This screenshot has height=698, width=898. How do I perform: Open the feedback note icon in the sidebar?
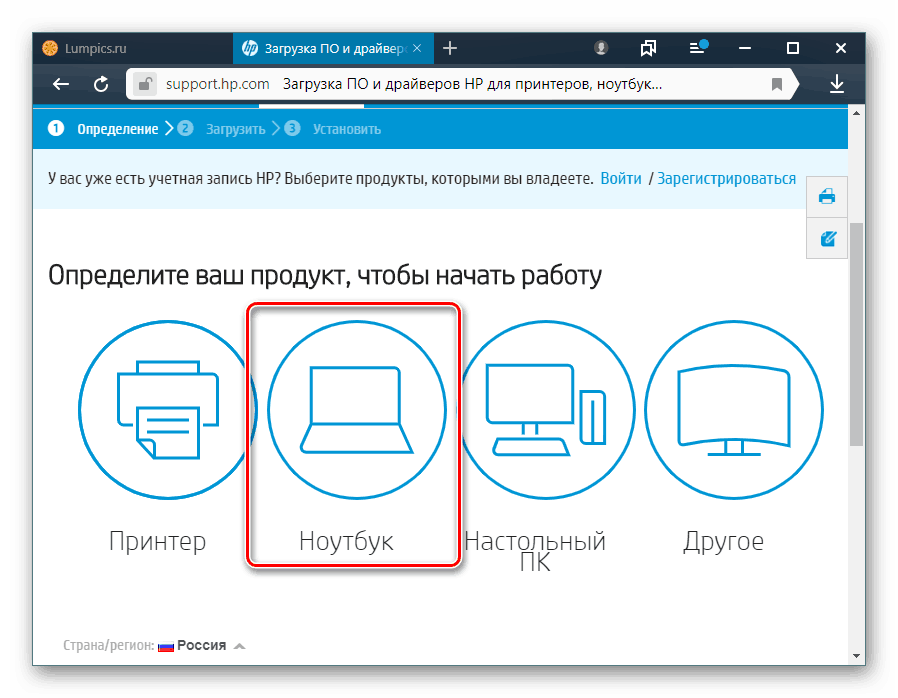[x=826, y=239]
